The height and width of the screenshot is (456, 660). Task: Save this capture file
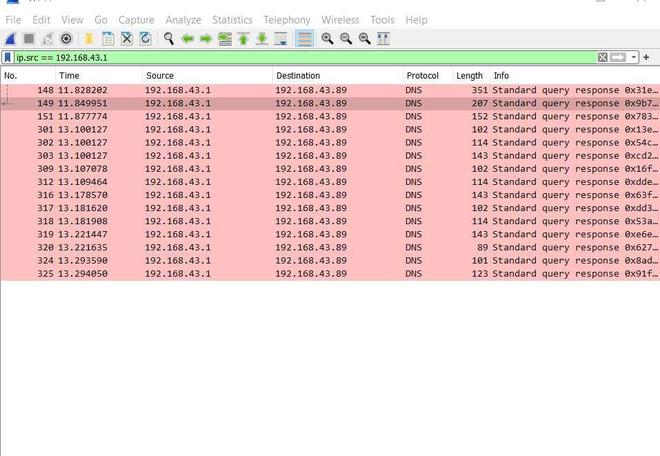click(x=108, y=39)
